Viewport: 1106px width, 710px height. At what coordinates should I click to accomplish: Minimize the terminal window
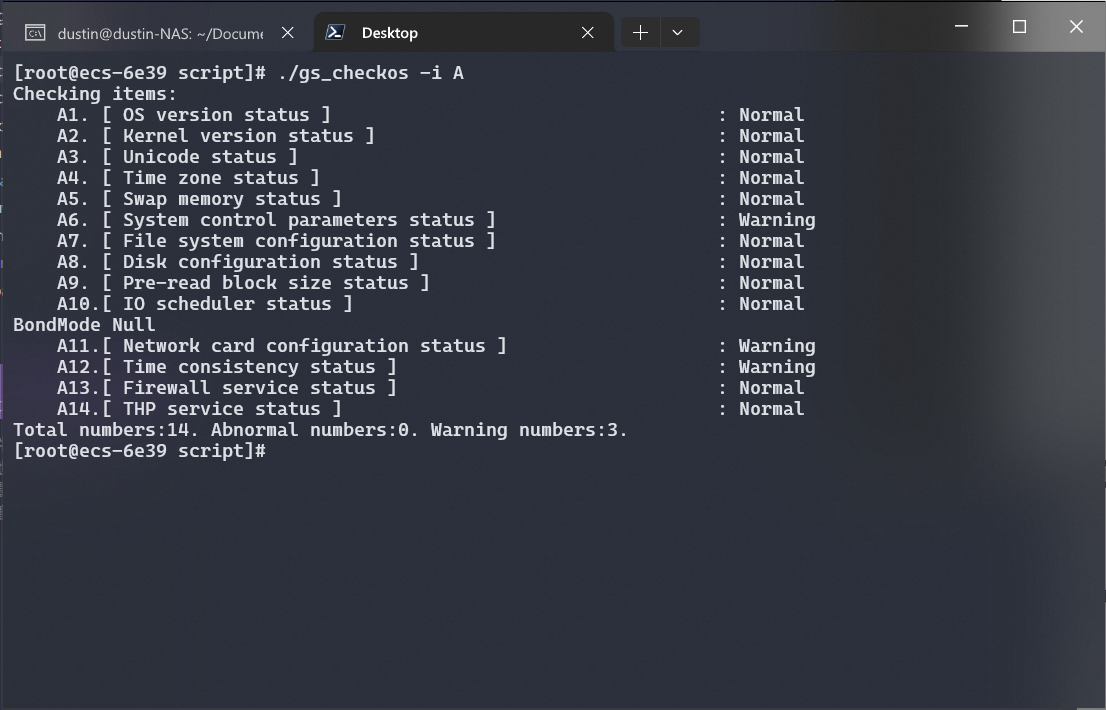[961, 27]
